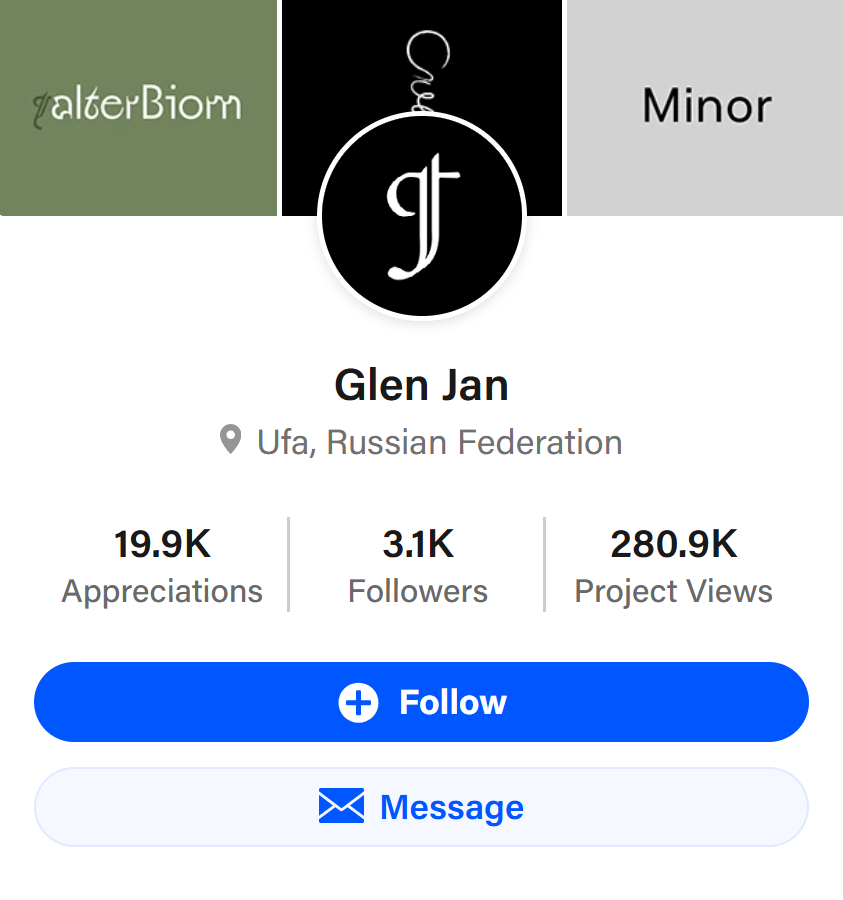Click the Follow text label

point(453,702)
